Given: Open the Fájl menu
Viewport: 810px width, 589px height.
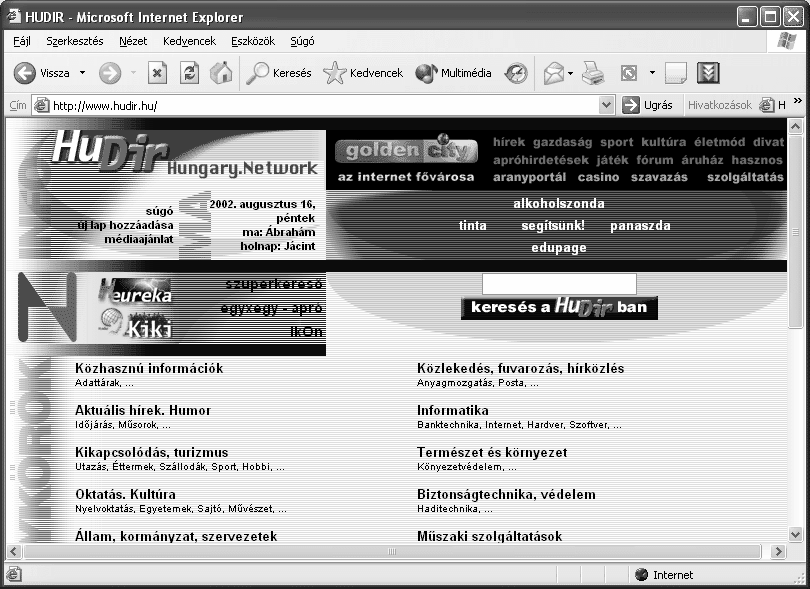Looking at the screenshot, I should (22, 41).
